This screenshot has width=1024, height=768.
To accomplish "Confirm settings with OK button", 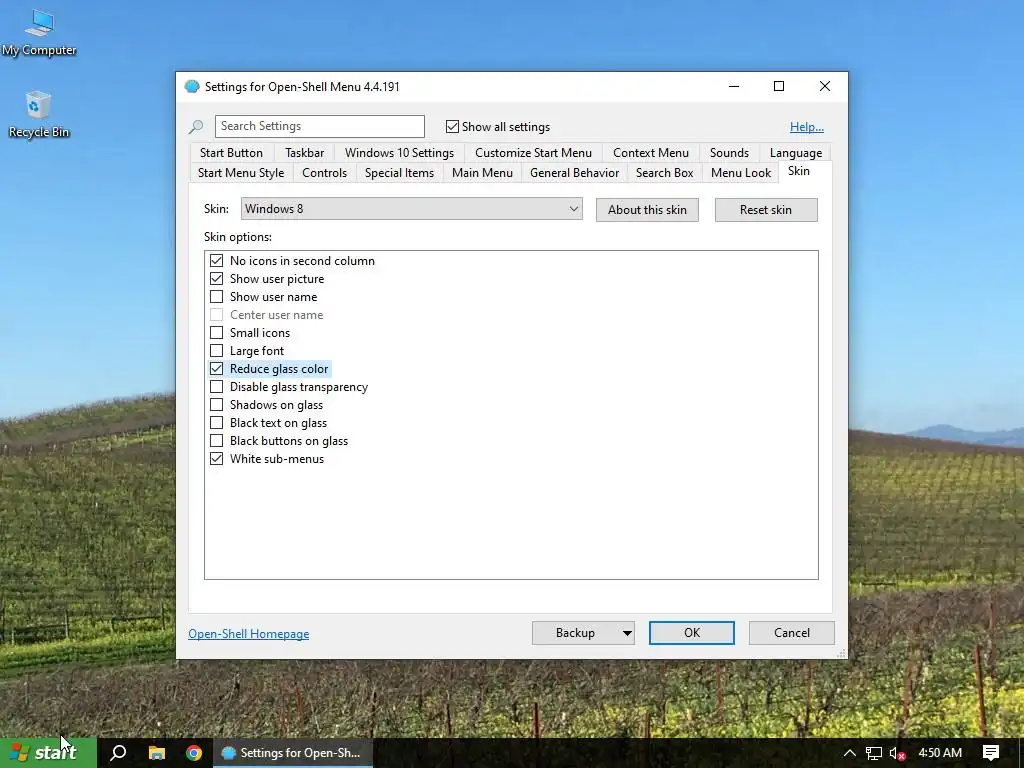I will (692, 633).
